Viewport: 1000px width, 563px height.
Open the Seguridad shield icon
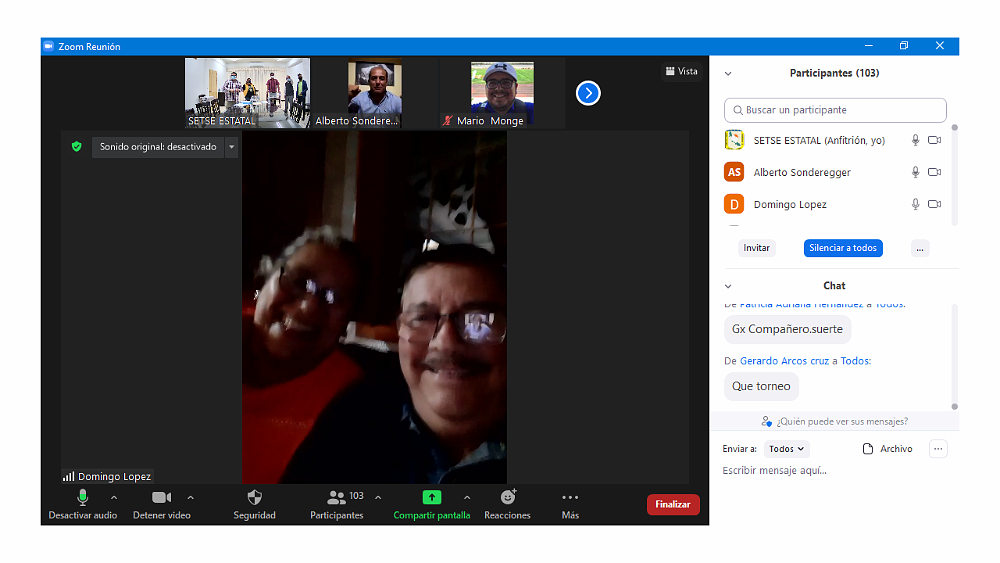pyautogui.click(x=254, y=497)
